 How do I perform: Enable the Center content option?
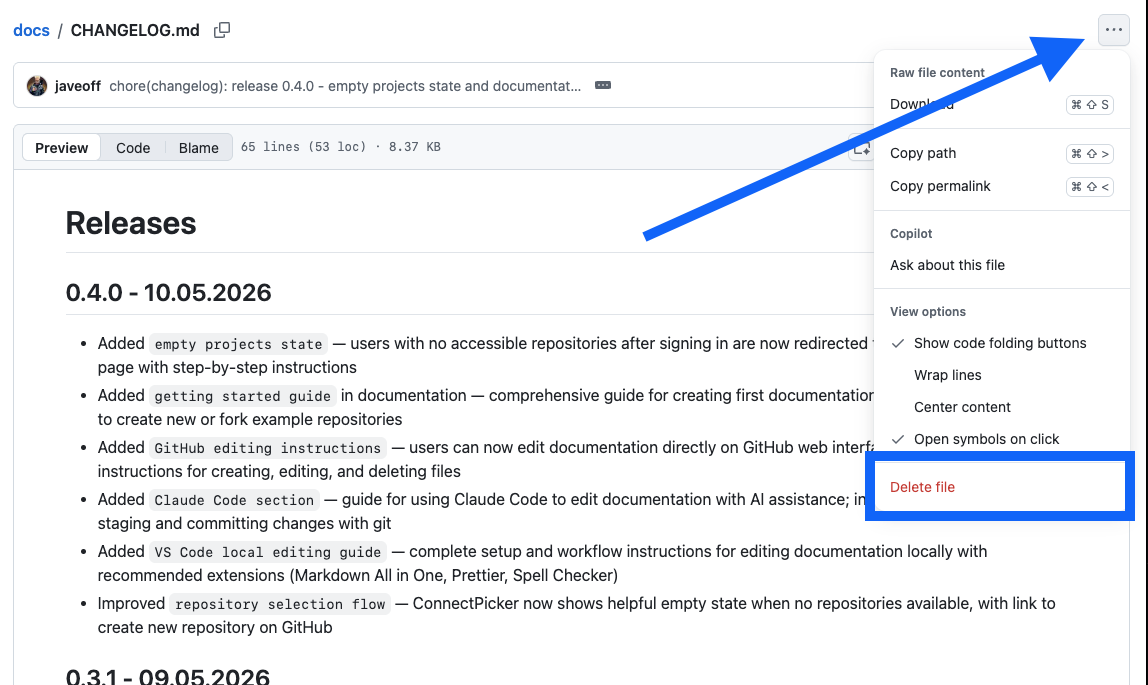(x=1001, y=407)
